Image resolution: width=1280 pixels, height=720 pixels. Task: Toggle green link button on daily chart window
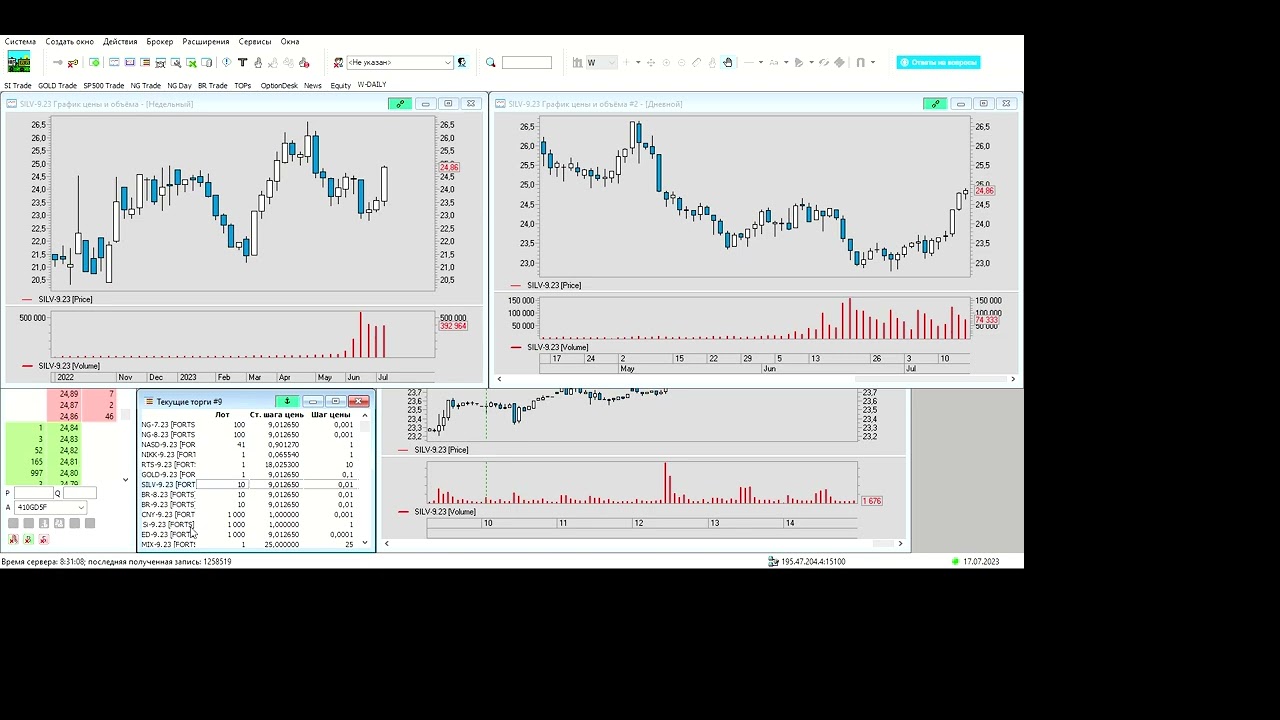point(935,104)
